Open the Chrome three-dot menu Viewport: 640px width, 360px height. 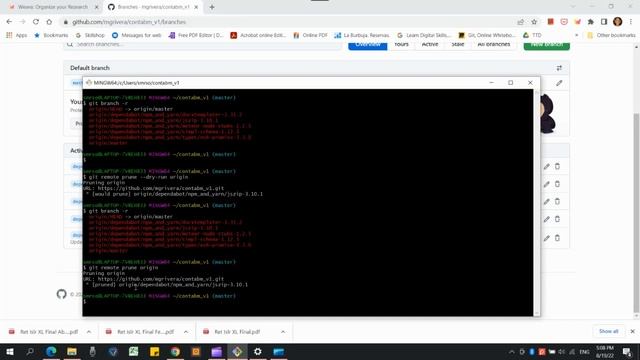[631, 22]
